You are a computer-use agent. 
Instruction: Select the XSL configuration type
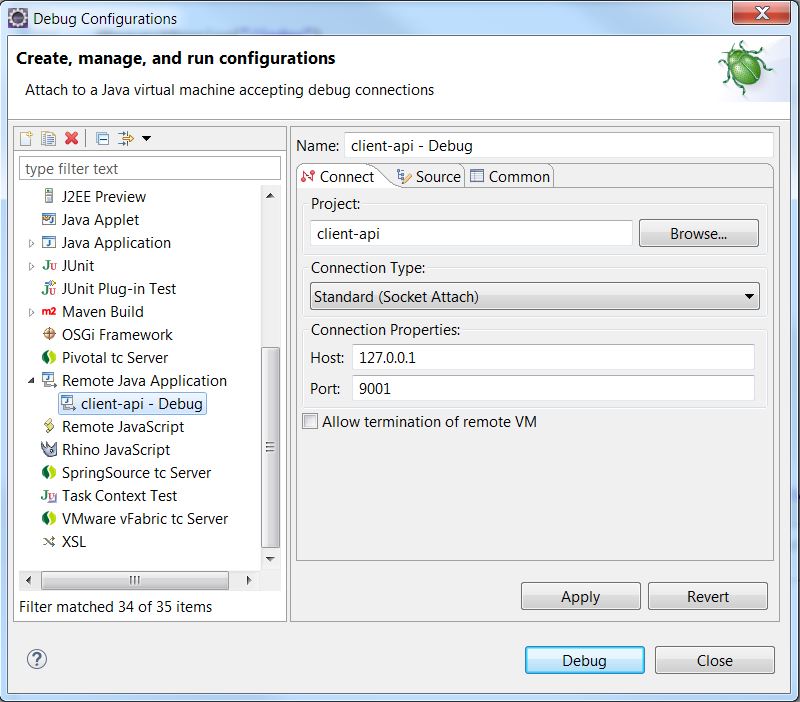tap(74, 541)
